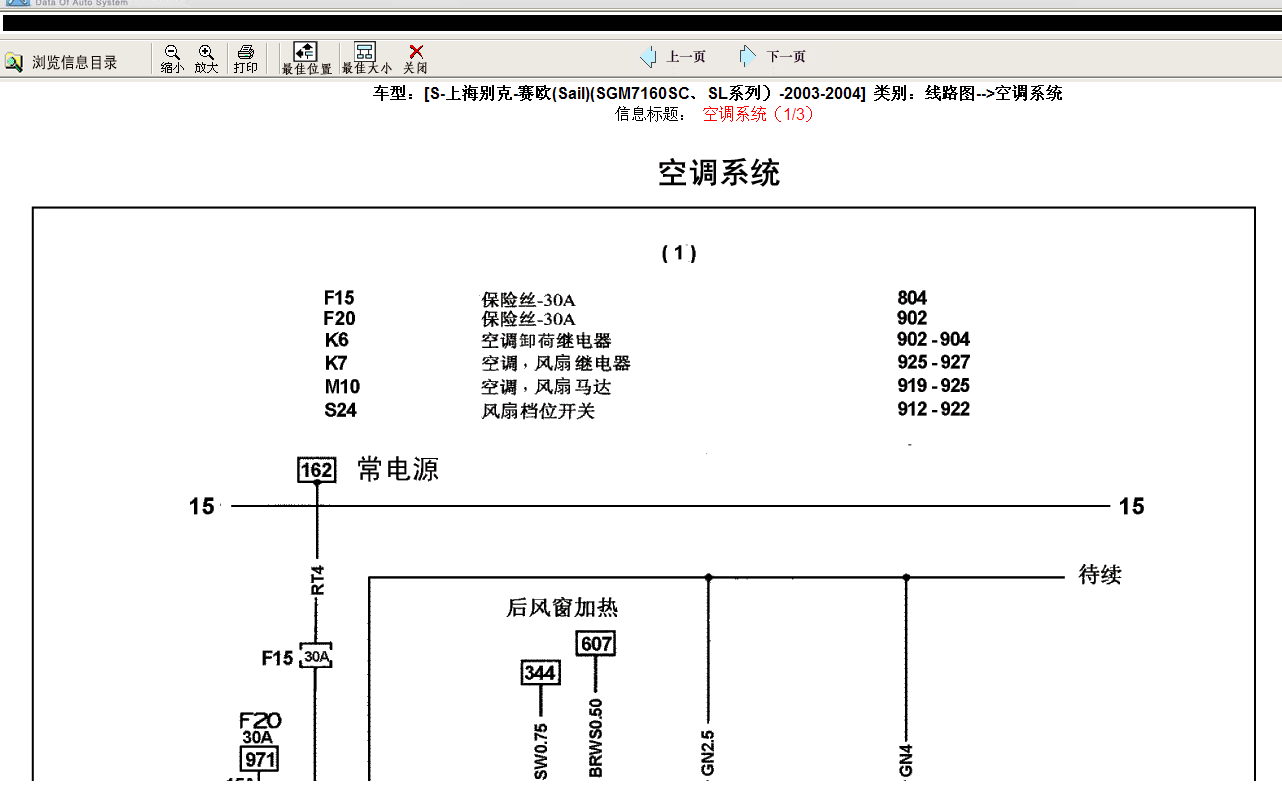This screenshot has width=1282, height=792.
Task: Click the 空调系统 diagram heading
Action: (718, 173)
